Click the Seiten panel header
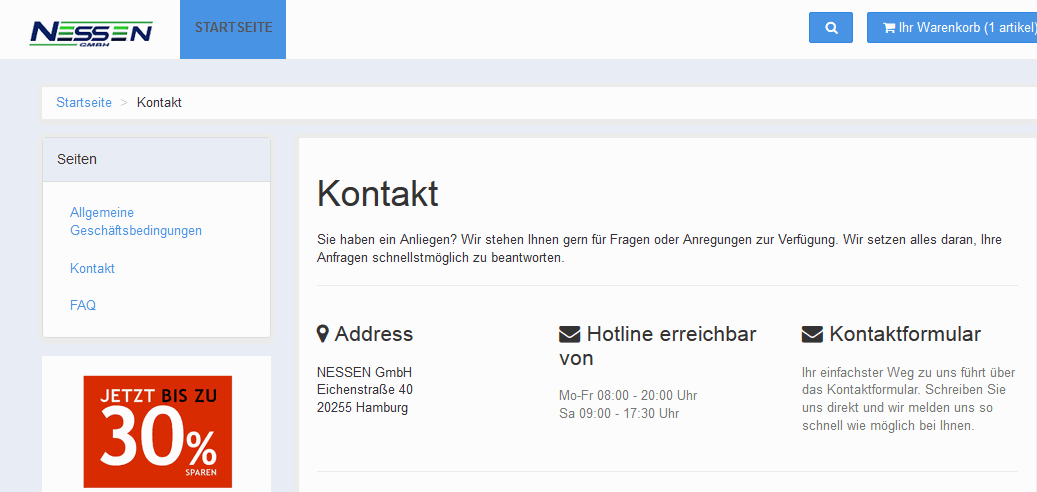Image resolution: width=1037 pixels, height=492 pixels. tap(156, 159)
